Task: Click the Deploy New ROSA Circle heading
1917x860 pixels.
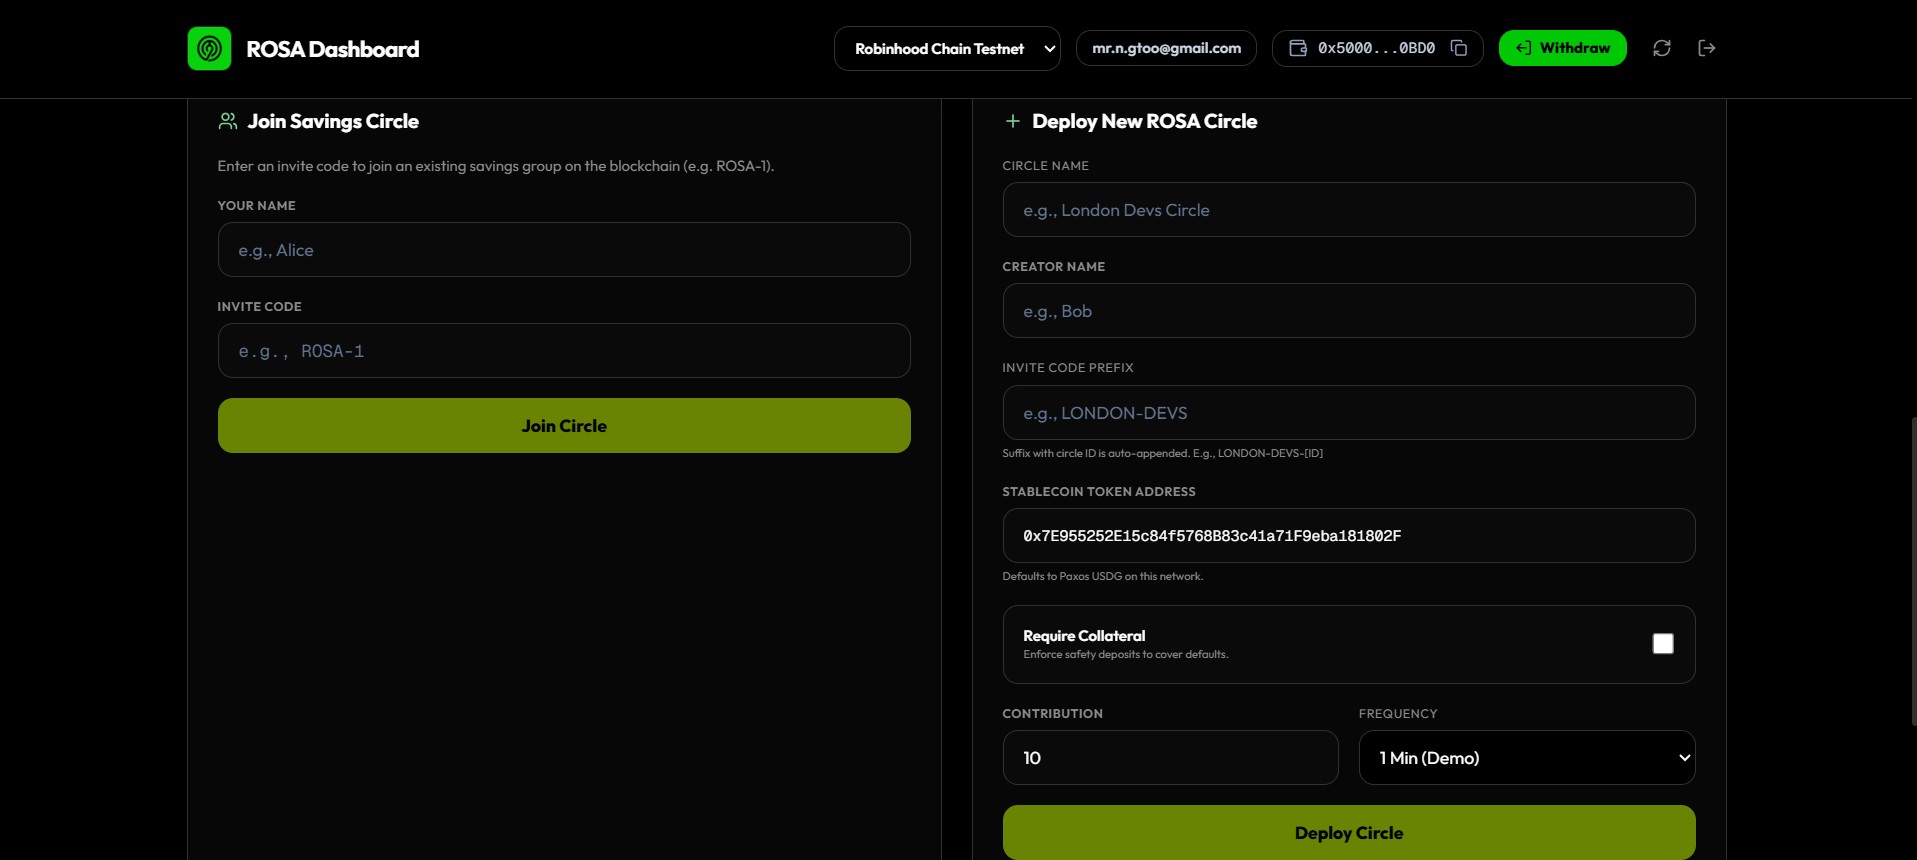Action: [1144, 121]
